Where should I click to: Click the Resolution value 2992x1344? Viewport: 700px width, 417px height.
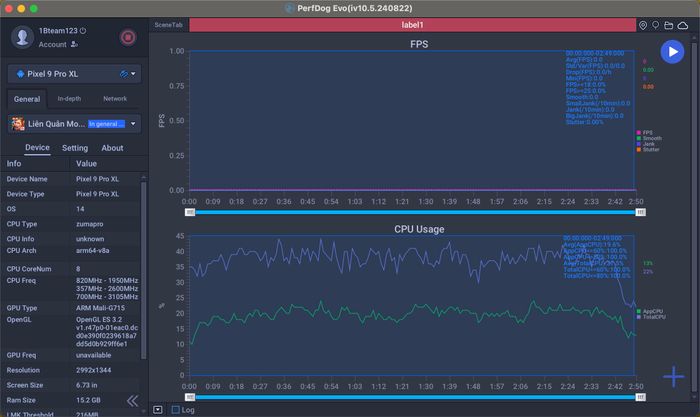pyautogui.click(x=93, y=370)
